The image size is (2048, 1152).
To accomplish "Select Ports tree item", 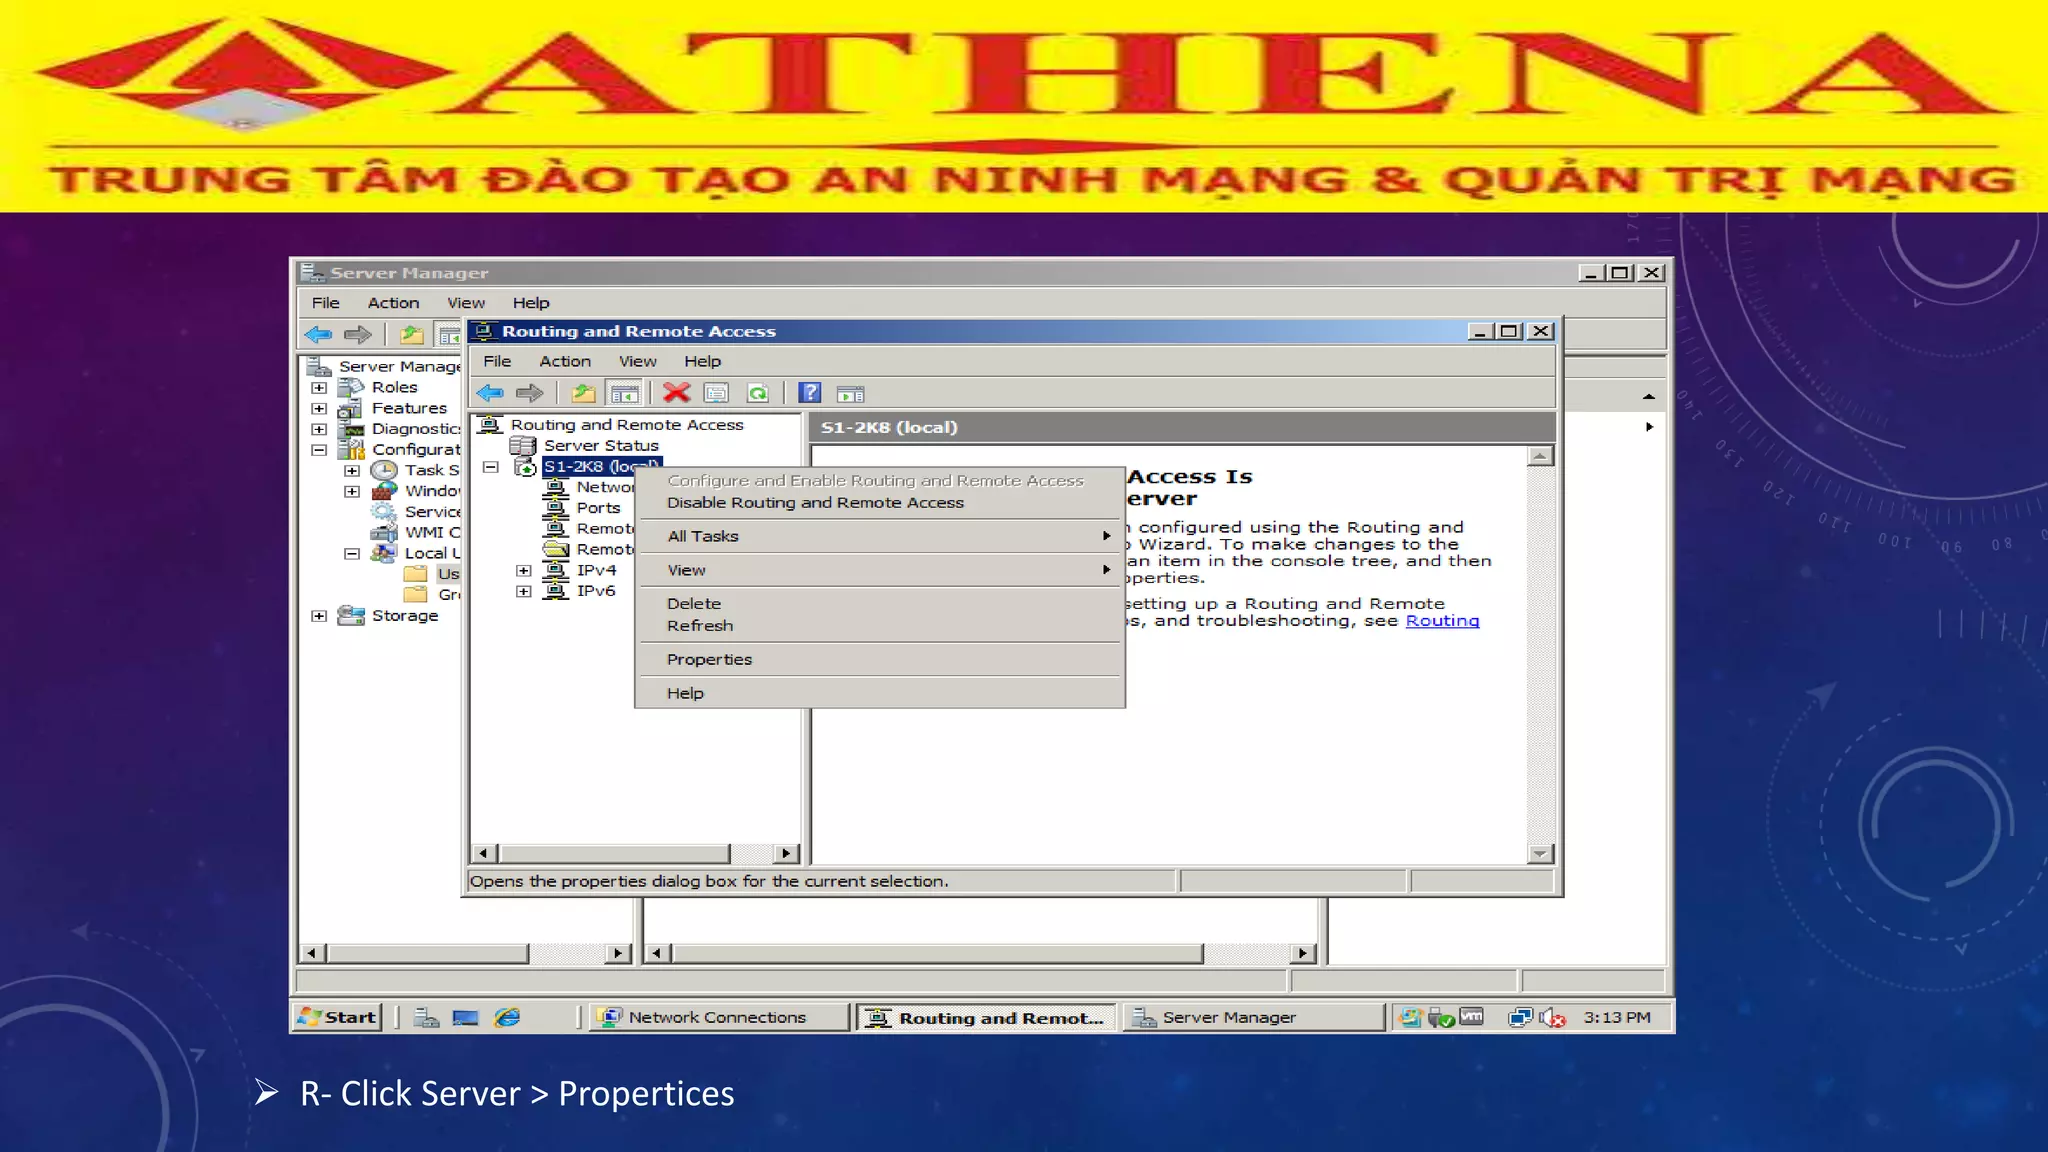I will tap(598, 508).
